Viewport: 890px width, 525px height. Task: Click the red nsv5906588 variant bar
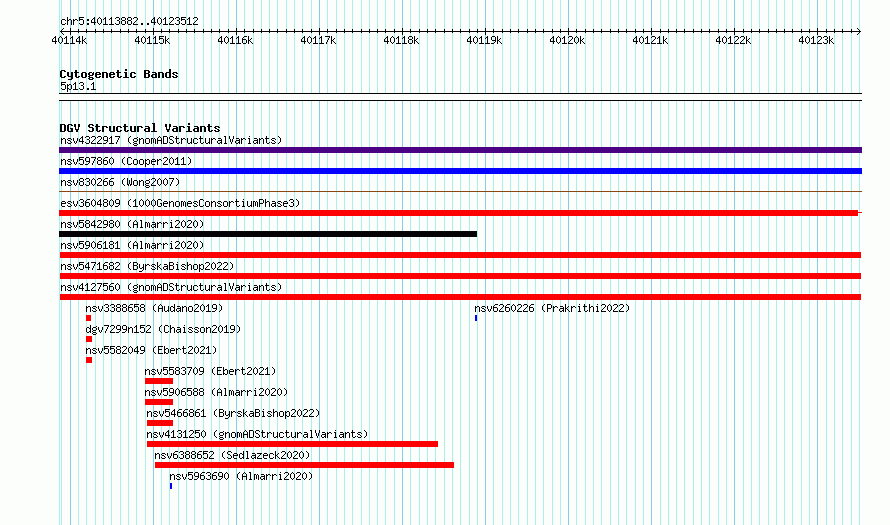[159, 402]
